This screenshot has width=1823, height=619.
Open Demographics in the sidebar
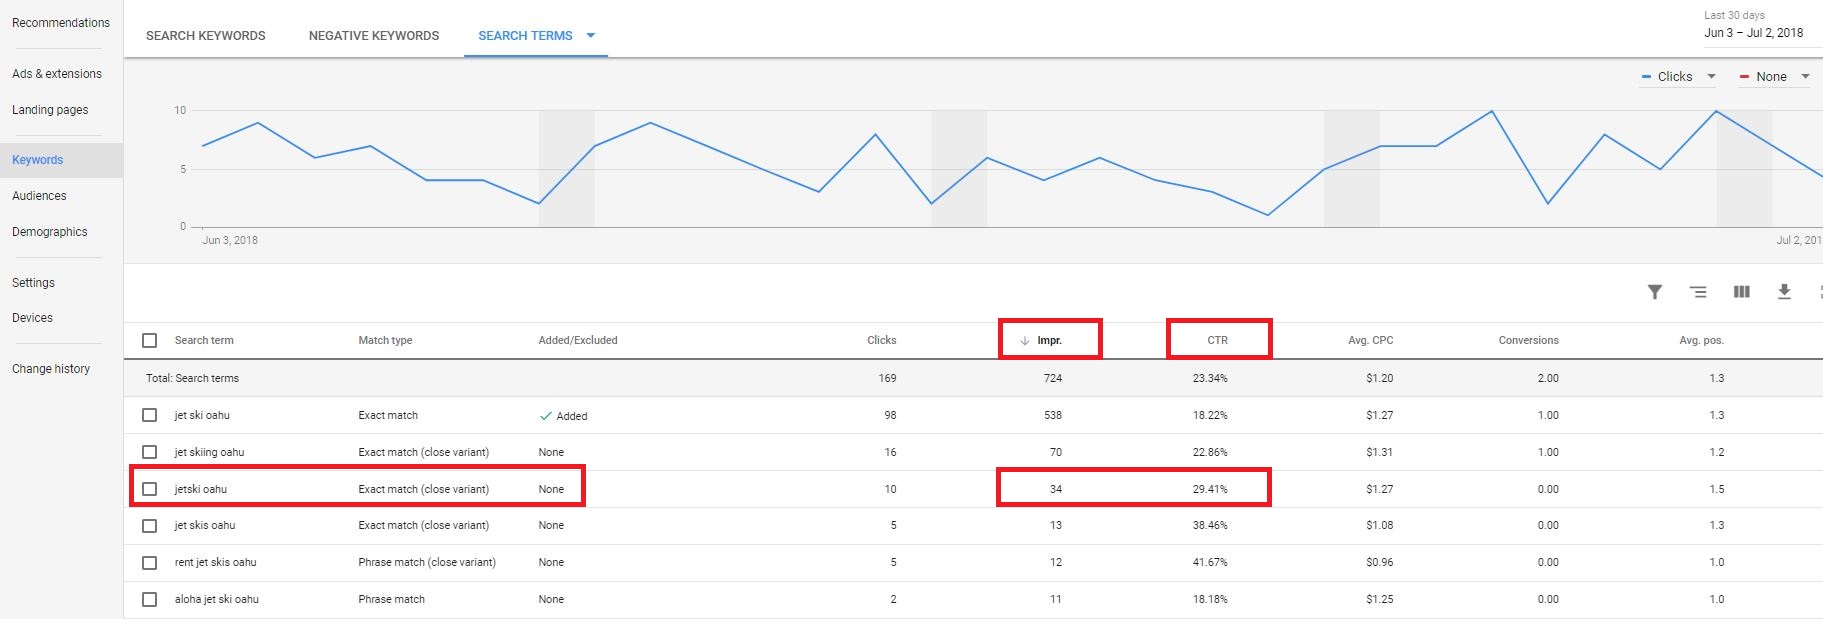[50, 232]
